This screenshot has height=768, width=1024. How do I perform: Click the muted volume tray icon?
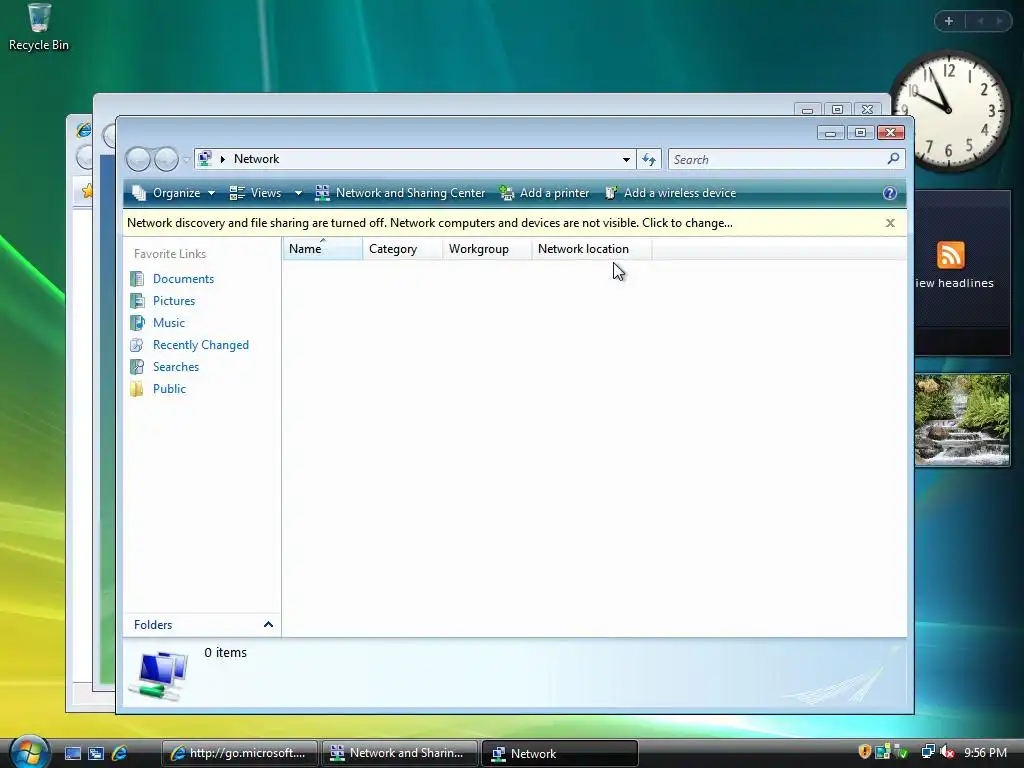947,752
